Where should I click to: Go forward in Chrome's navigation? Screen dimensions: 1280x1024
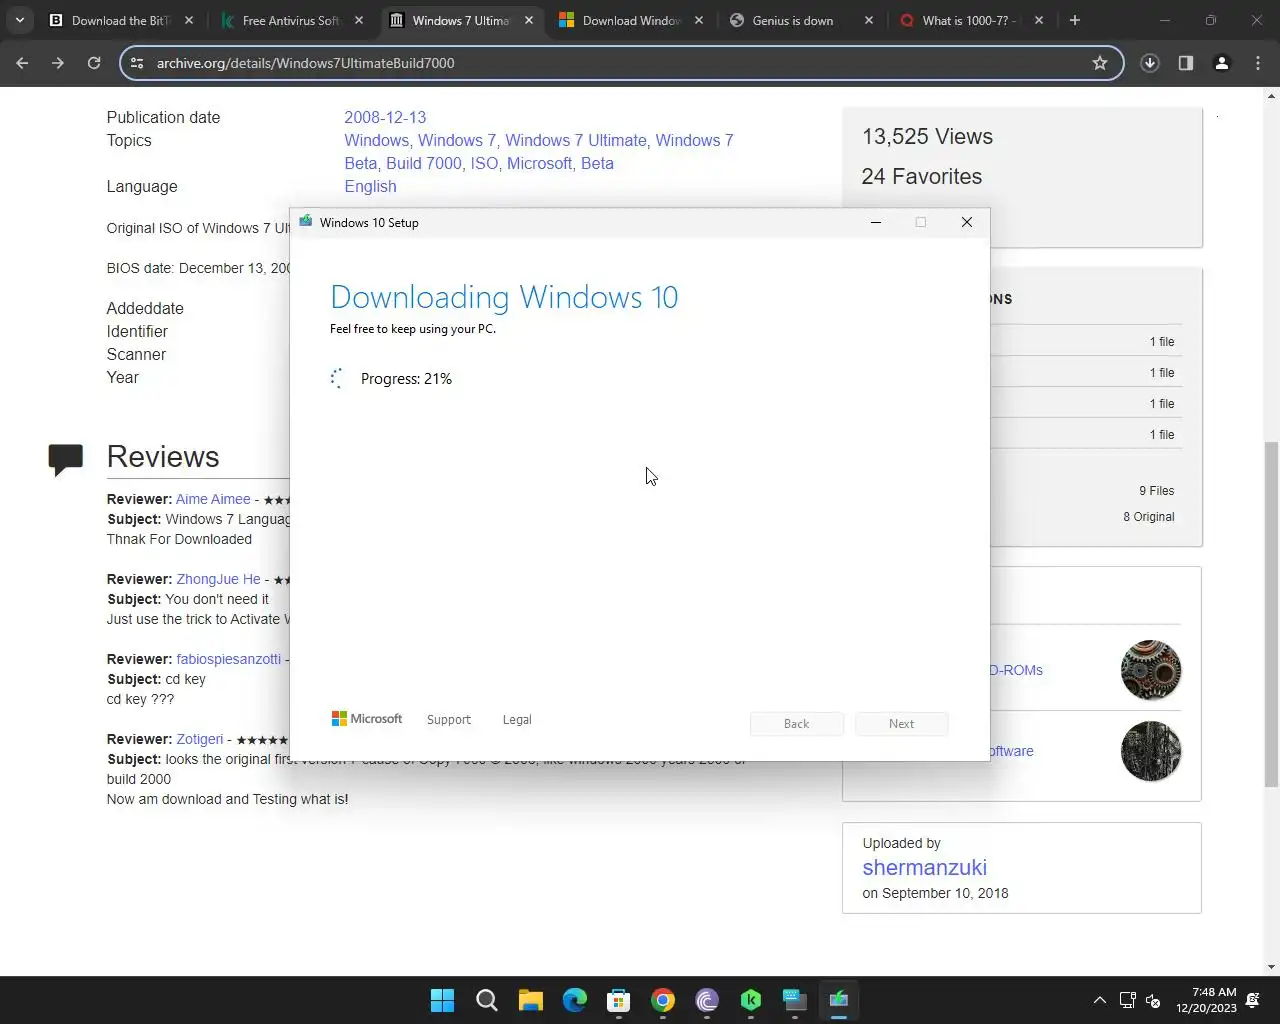[58, 63]
